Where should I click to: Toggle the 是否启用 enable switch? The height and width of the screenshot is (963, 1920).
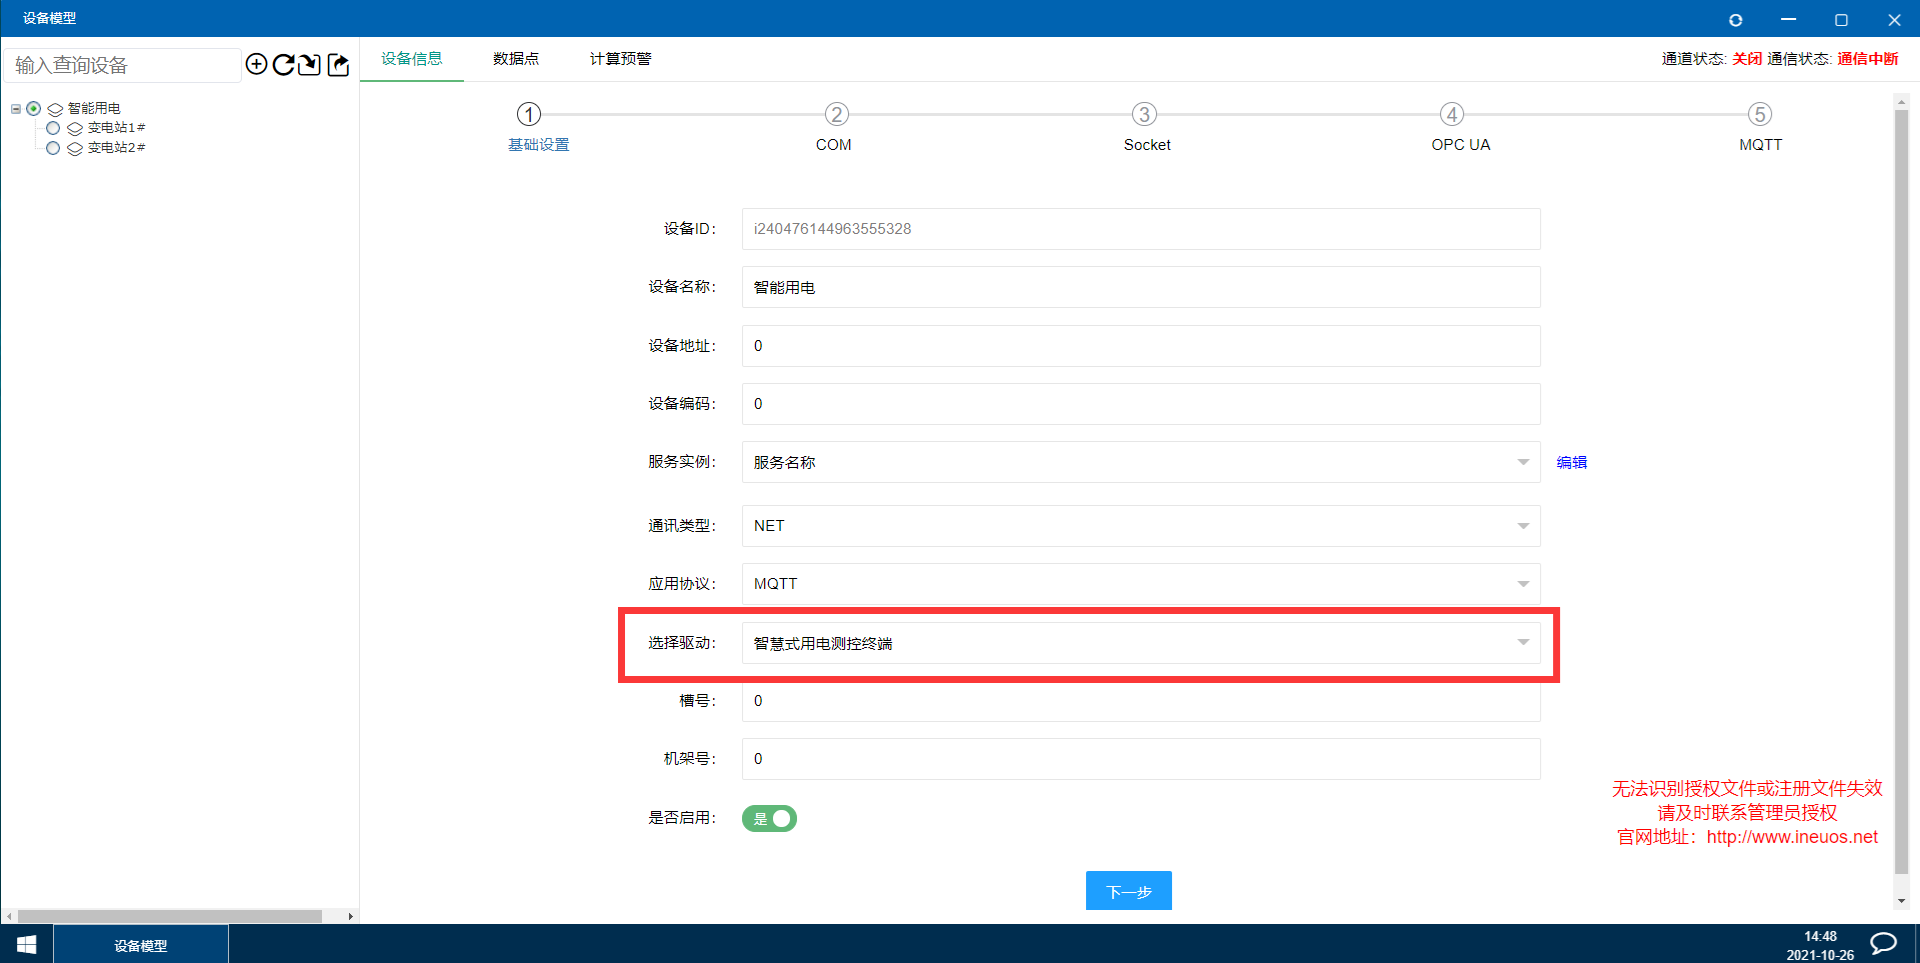(x=769, y=818)
